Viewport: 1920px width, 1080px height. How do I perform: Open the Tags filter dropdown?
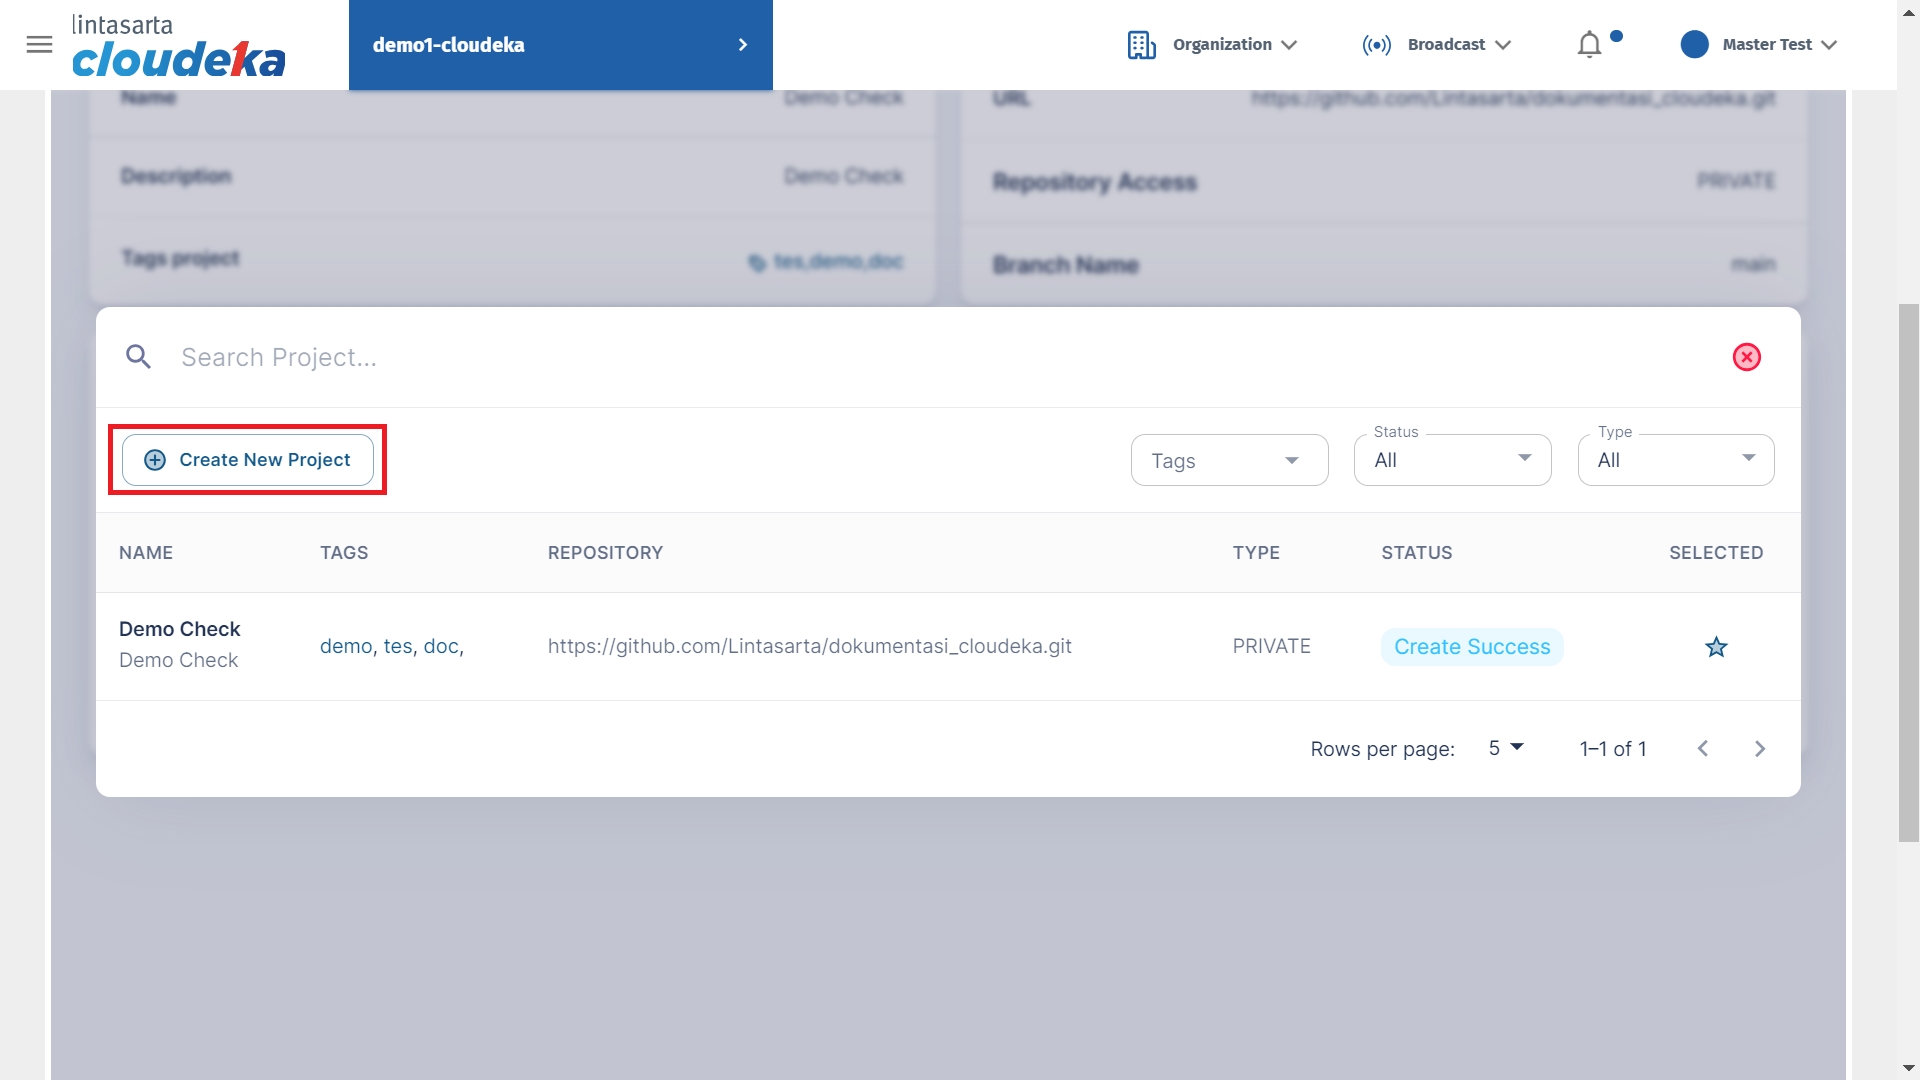(x=1229, y=460)
